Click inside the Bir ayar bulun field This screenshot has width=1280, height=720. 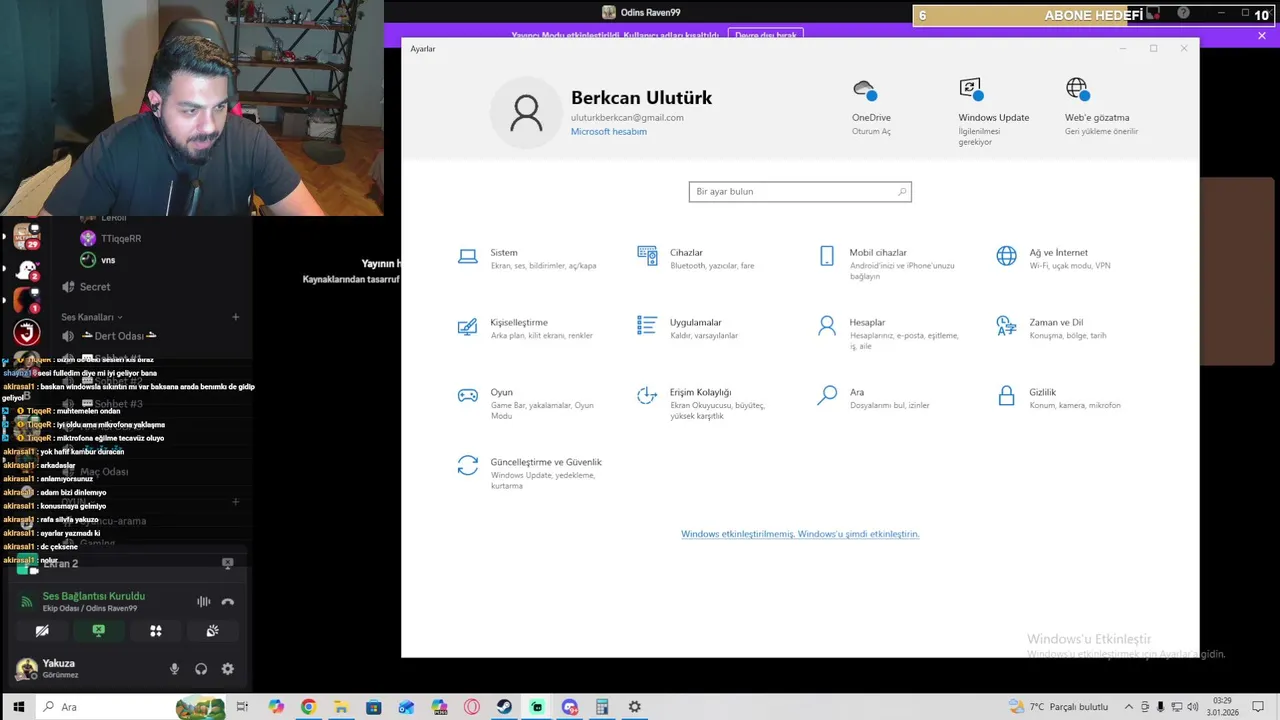click(800, 191)
